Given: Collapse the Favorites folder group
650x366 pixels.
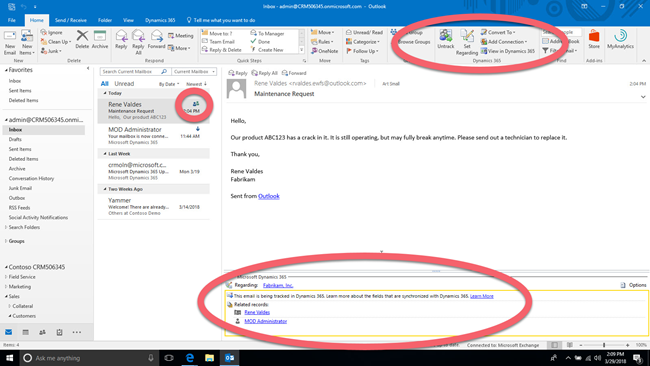Looking at the screenshot, I should 6,70.
